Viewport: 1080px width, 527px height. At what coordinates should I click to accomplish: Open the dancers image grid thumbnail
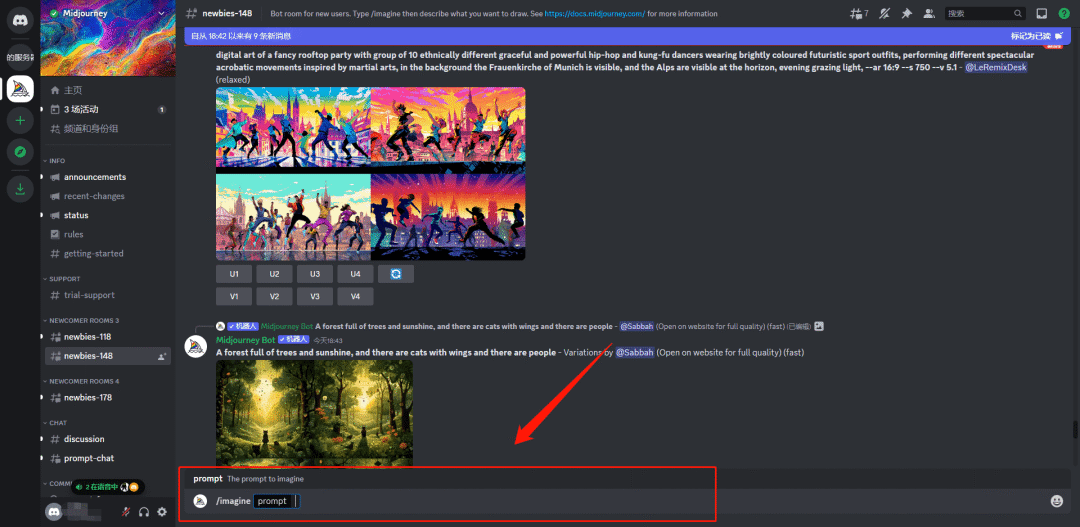(x=371, y=174)
